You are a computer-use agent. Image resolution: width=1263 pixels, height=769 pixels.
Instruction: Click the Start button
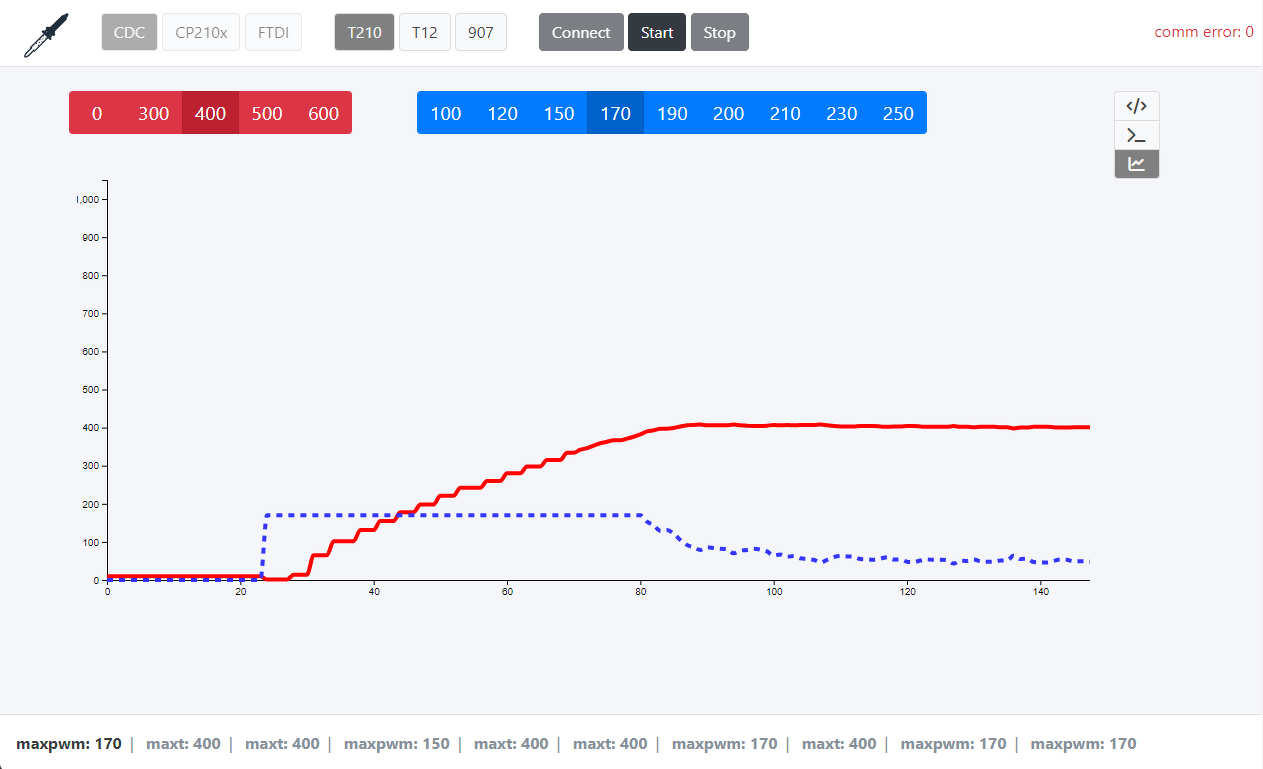pyautogui.click(x=657, y=32)
